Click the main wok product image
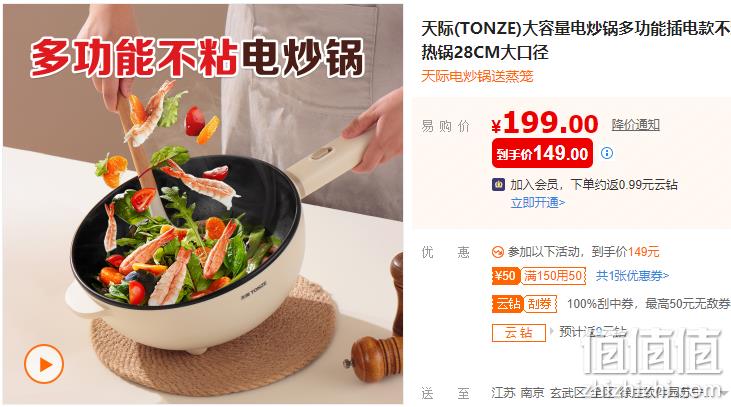Viewport: 731px width, 407px height. click(x=203, y=204)
